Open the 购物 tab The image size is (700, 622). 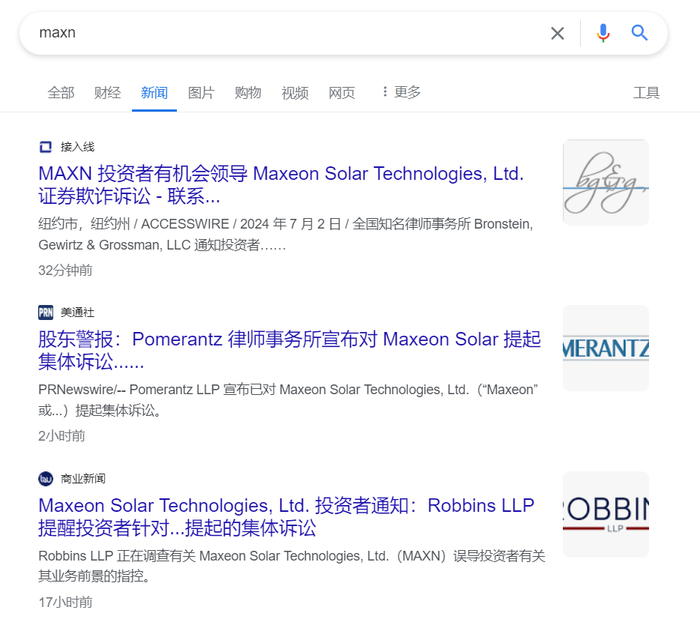pos(248,93)
